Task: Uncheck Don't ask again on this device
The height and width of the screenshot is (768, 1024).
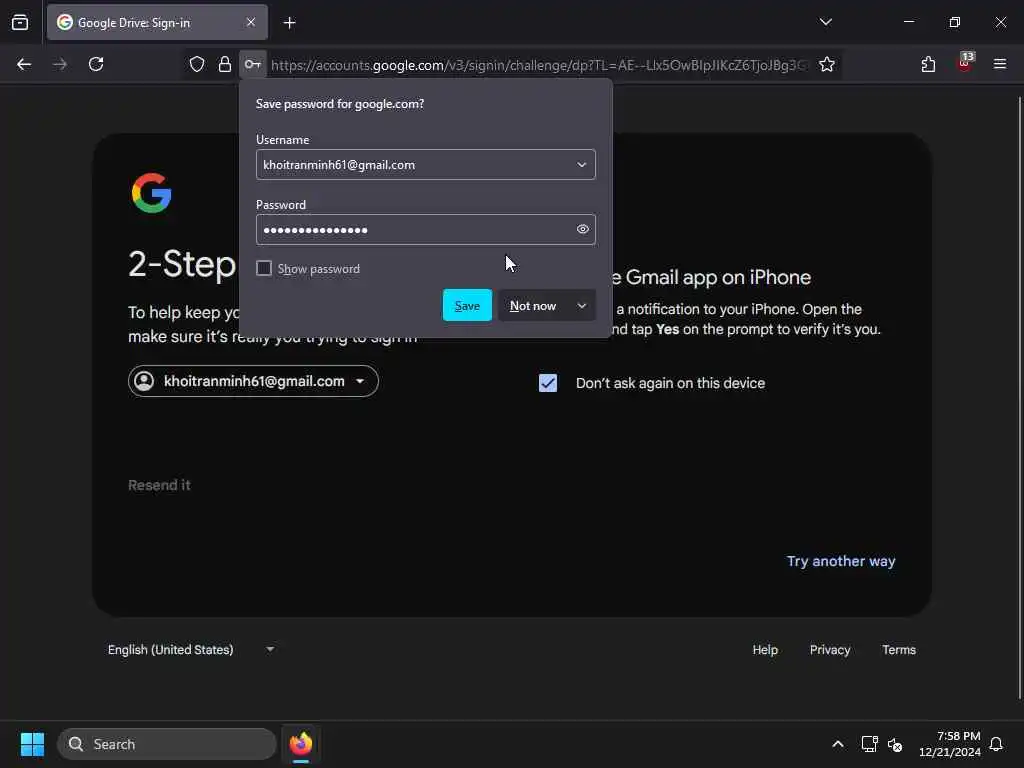Action: (x=548, y=383)
